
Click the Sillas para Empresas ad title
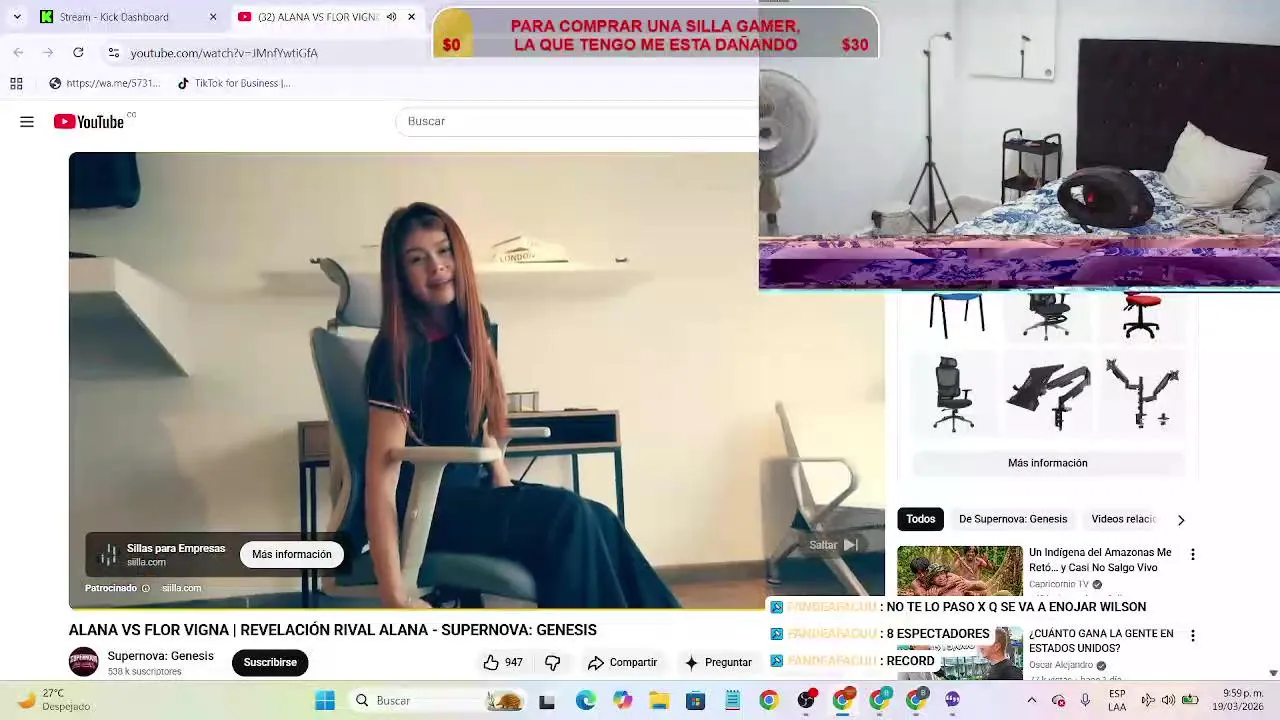176,548
